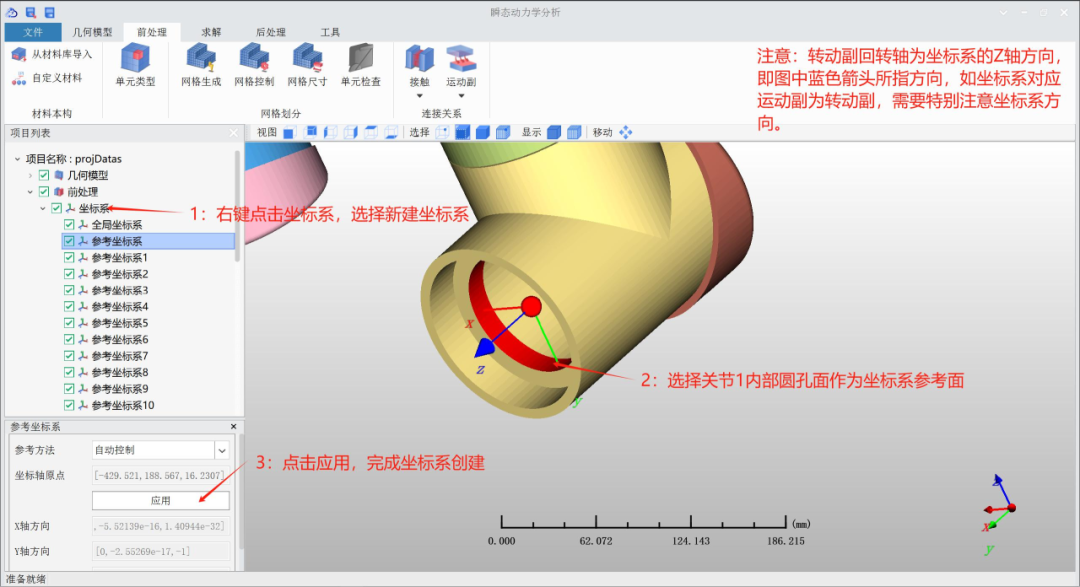Choose solid body selection icon

(x=483, y=132)
